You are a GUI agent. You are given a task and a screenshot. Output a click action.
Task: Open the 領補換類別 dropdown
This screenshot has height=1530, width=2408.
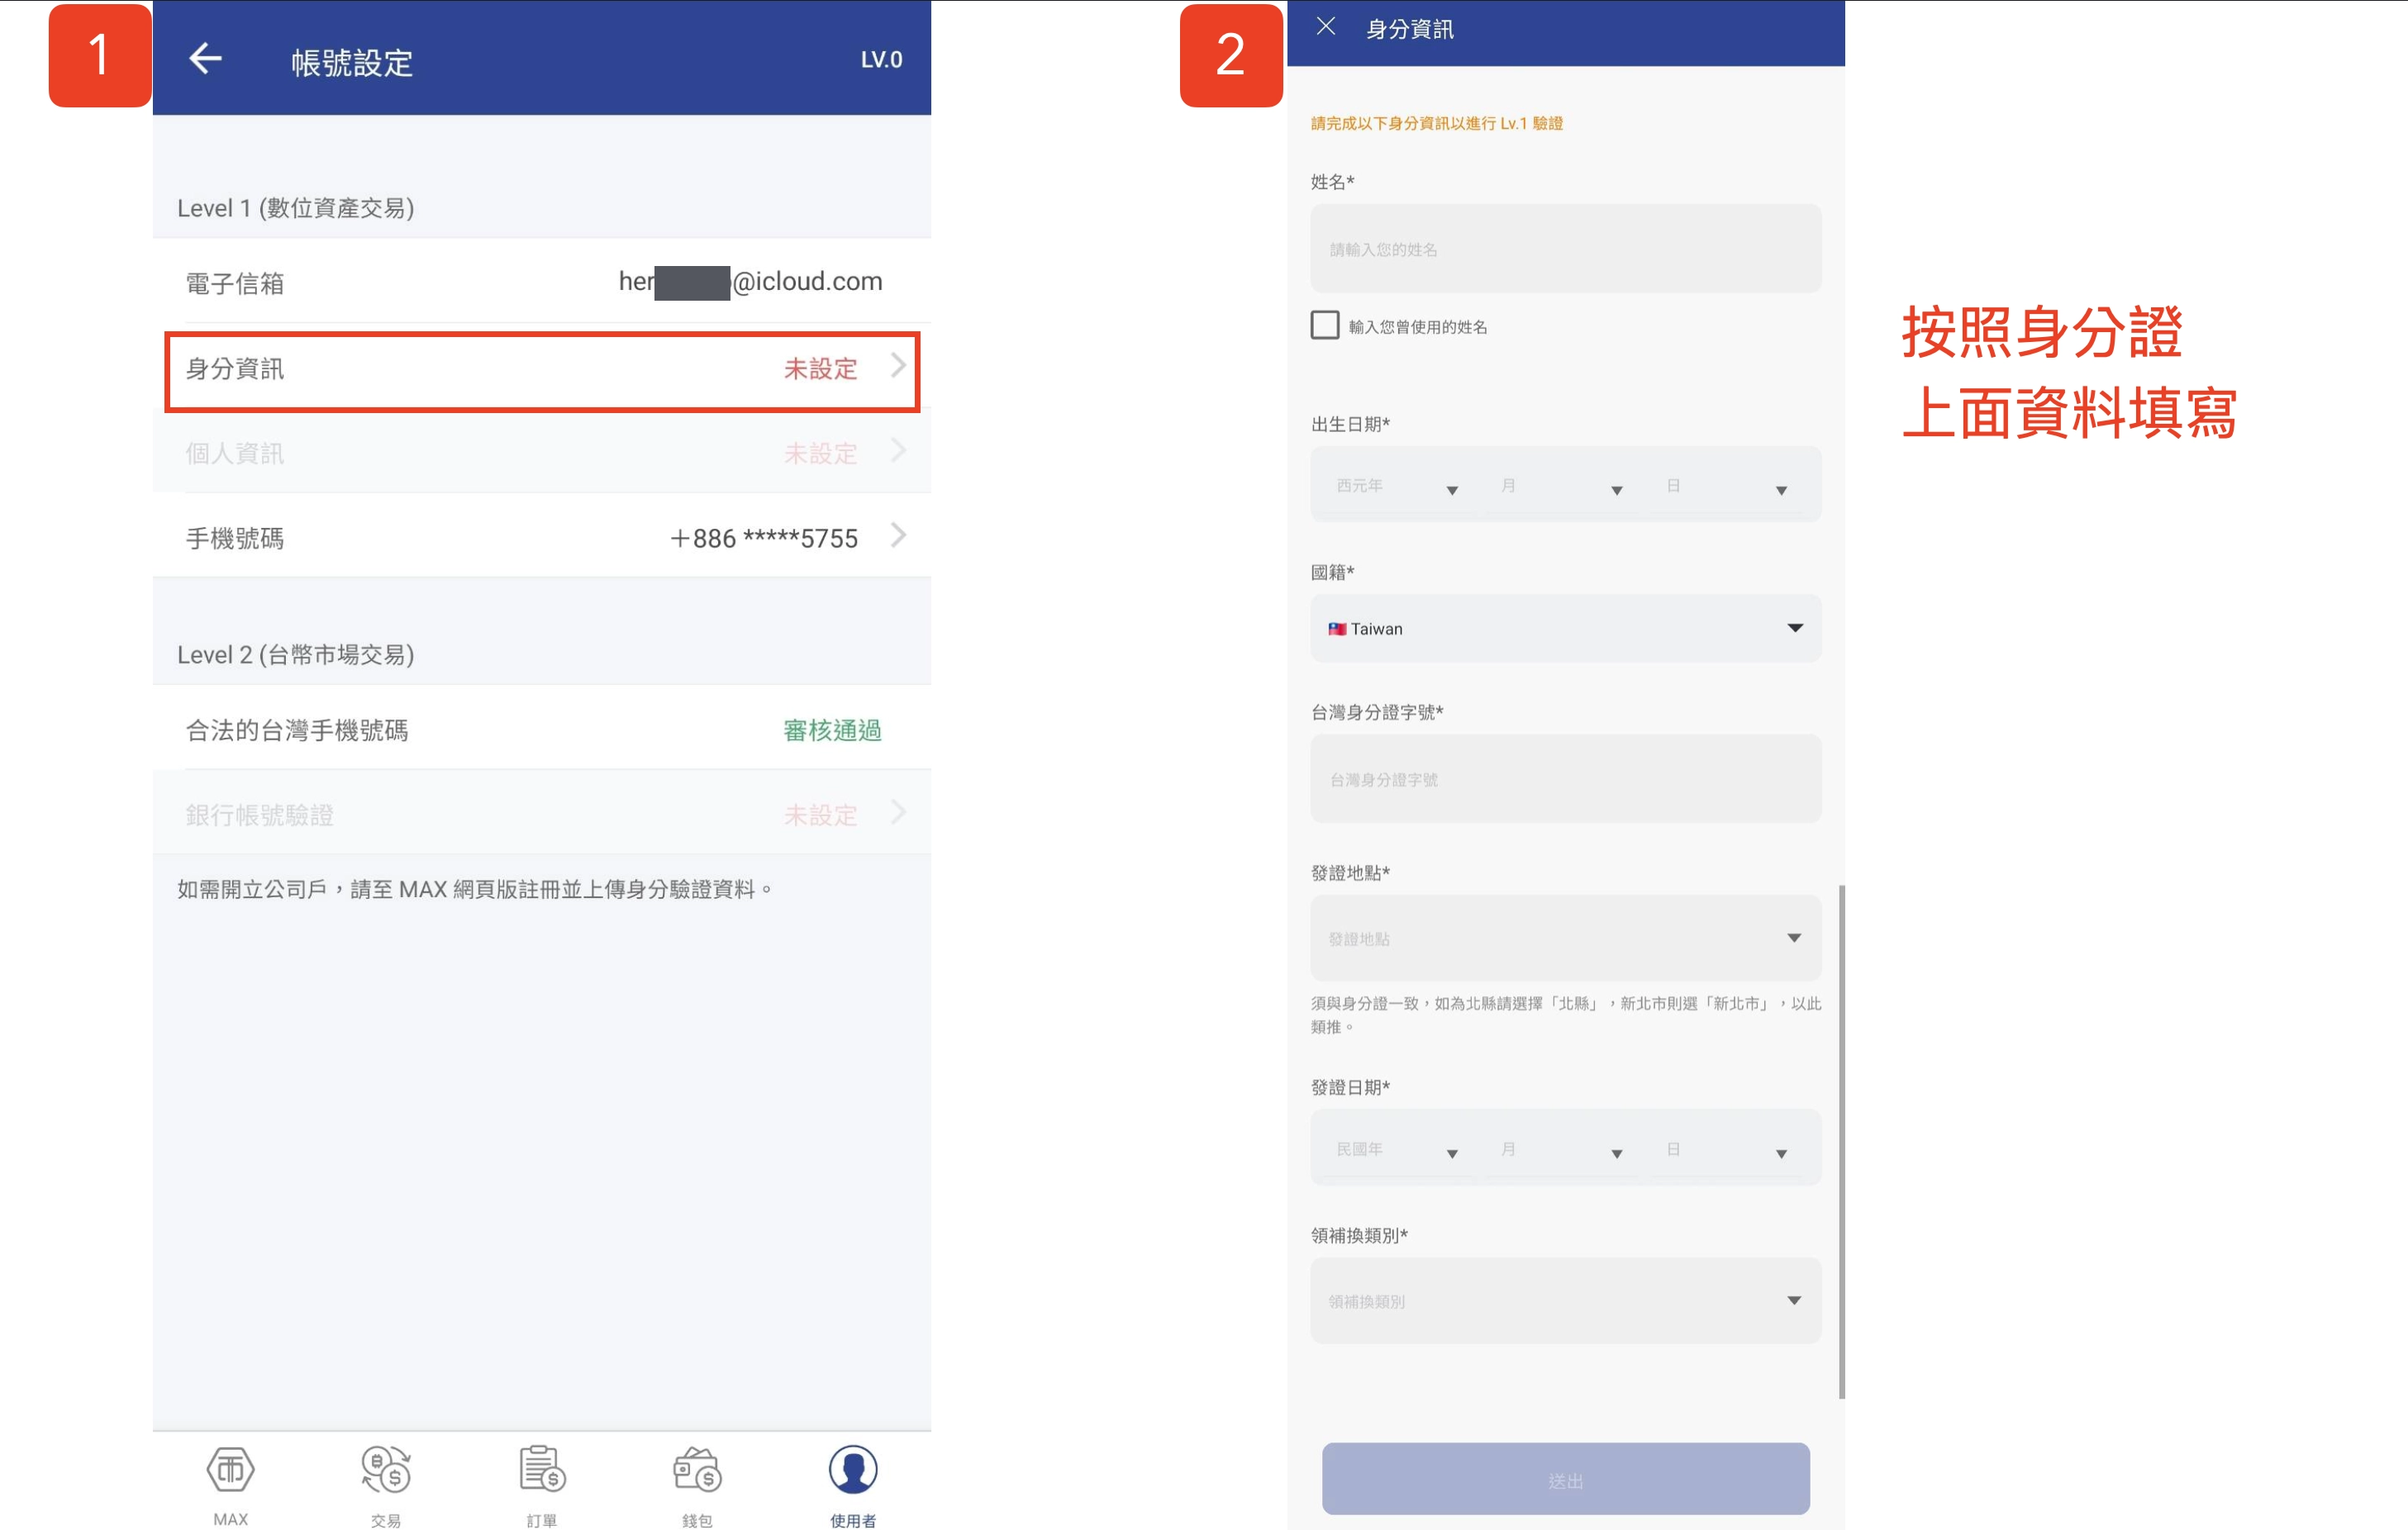(1565, 1300)
